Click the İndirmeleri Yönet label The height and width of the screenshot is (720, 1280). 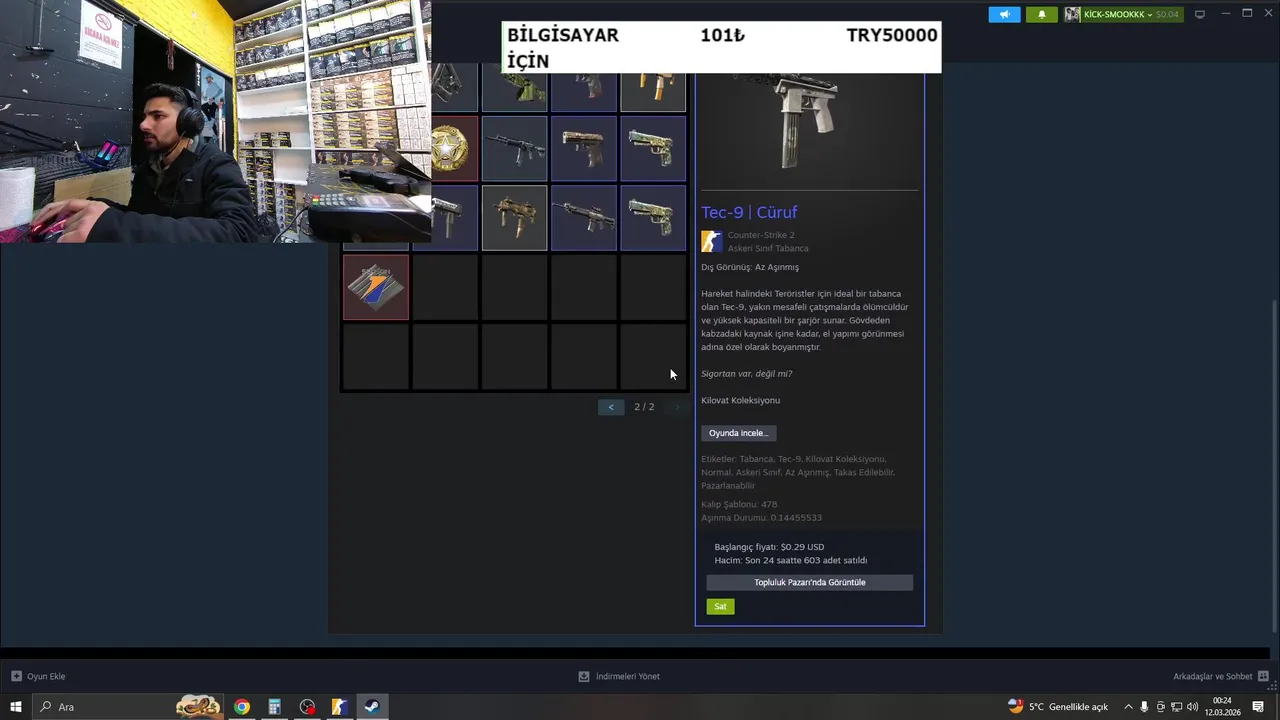click(628, 676)
